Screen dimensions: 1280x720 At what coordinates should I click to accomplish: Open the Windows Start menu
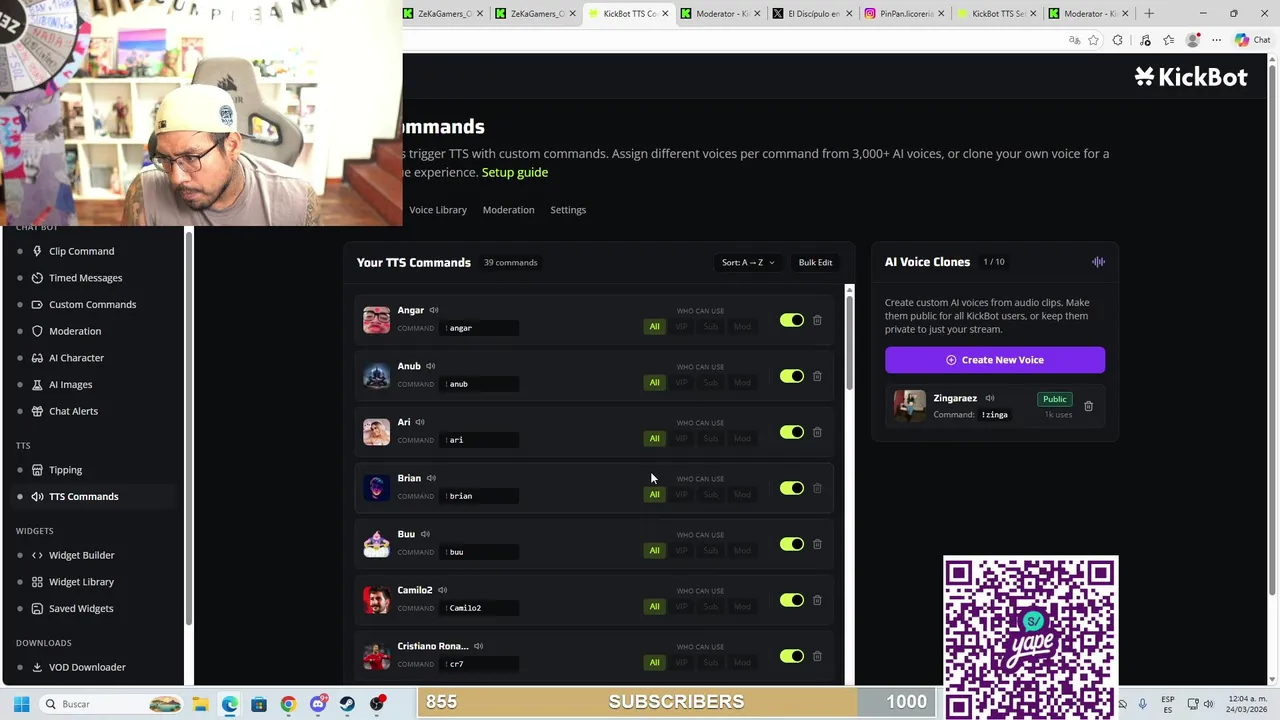click(x=21, y=704)
